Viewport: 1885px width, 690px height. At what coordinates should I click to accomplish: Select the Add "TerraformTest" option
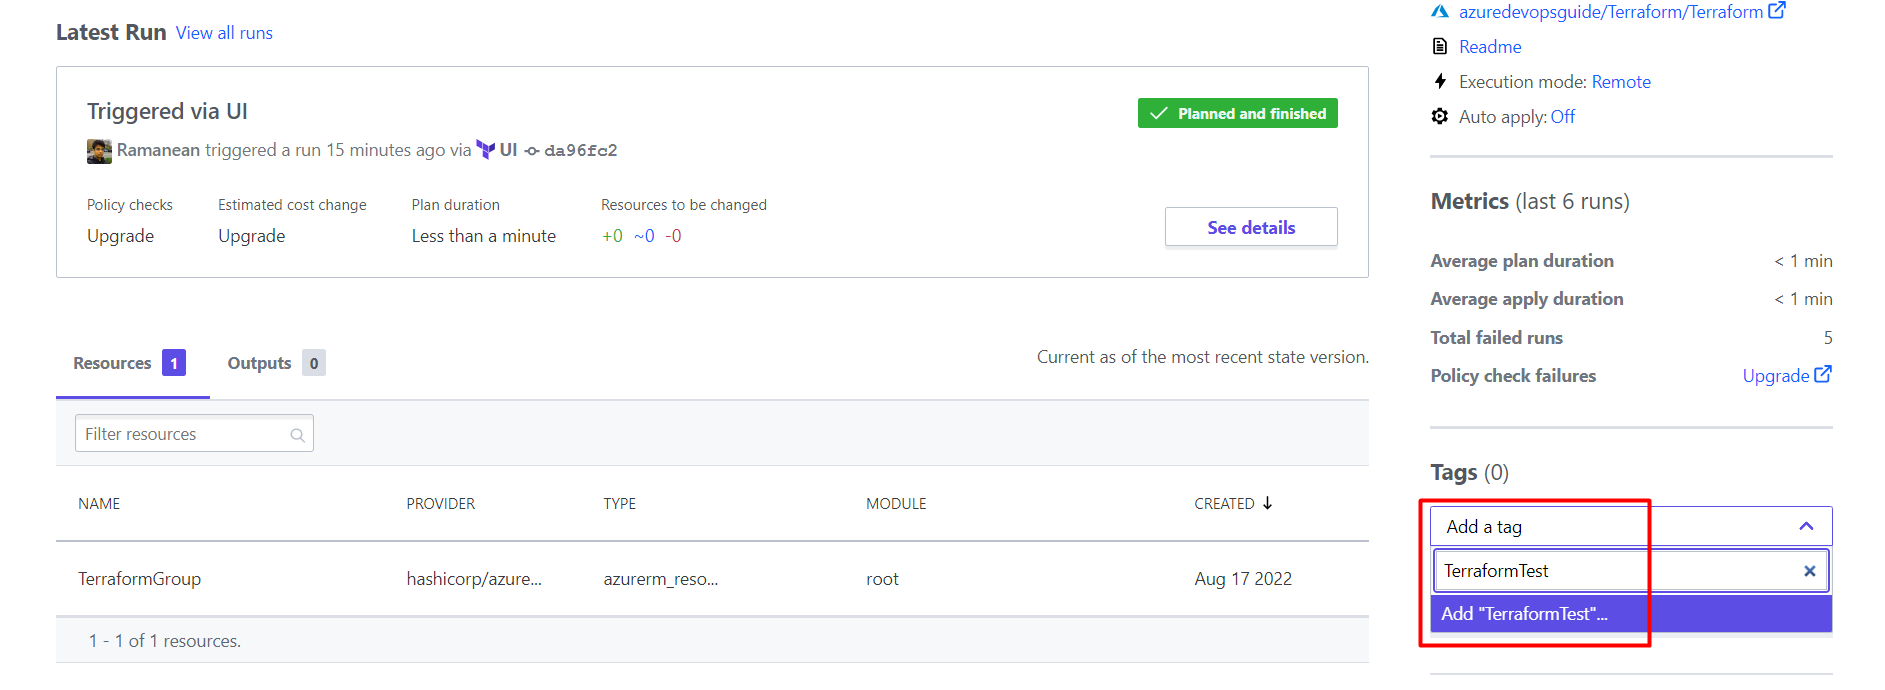(x=1631, y=614)
